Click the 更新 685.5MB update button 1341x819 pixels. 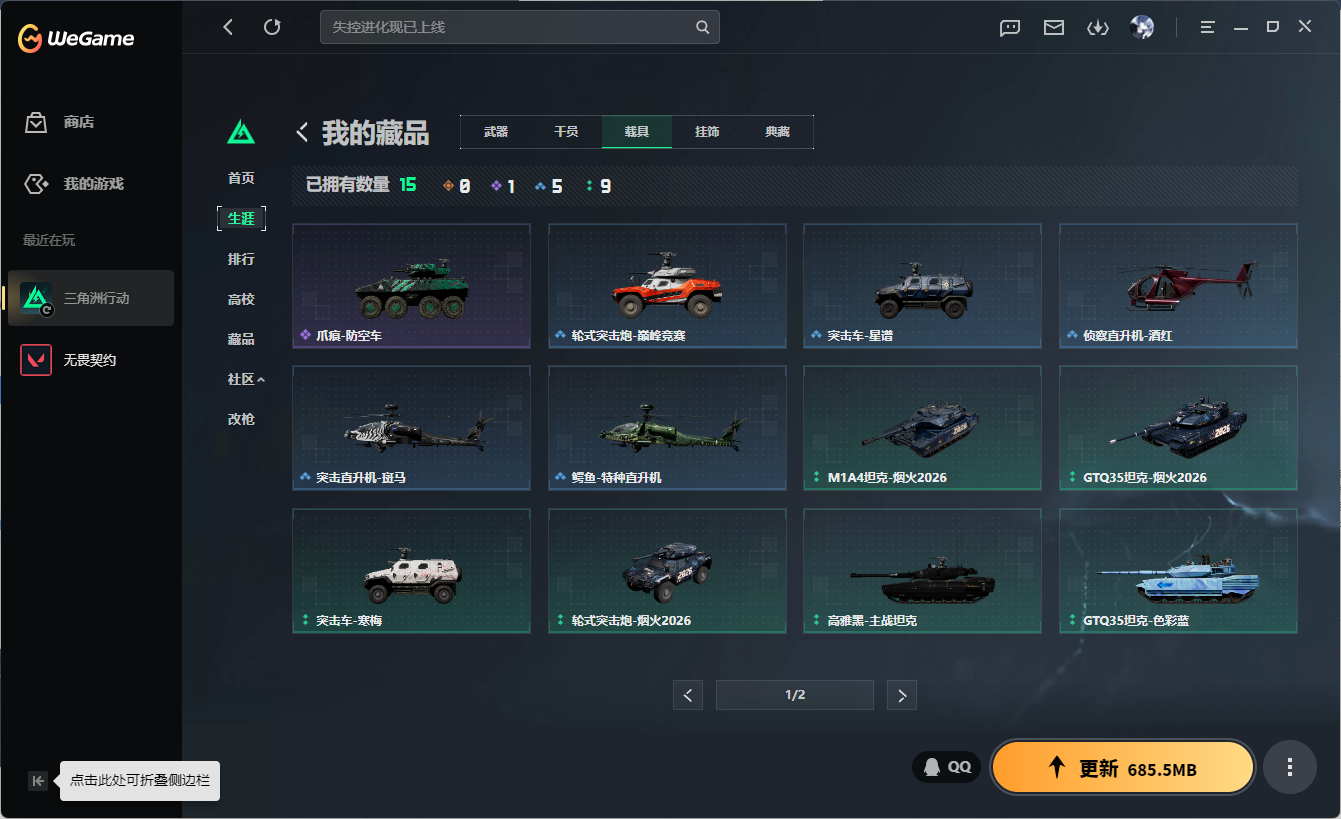1122,768
